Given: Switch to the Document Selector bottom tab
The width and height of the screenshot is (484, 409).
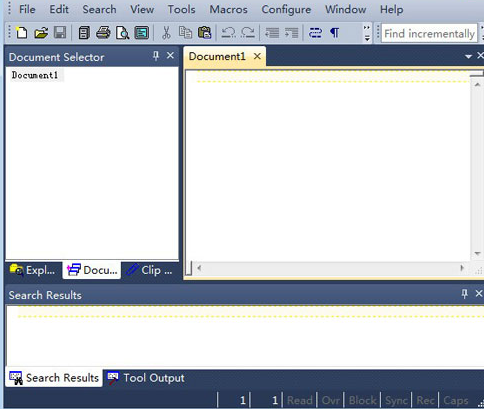Looking at the screenshot, I should 92,270.
